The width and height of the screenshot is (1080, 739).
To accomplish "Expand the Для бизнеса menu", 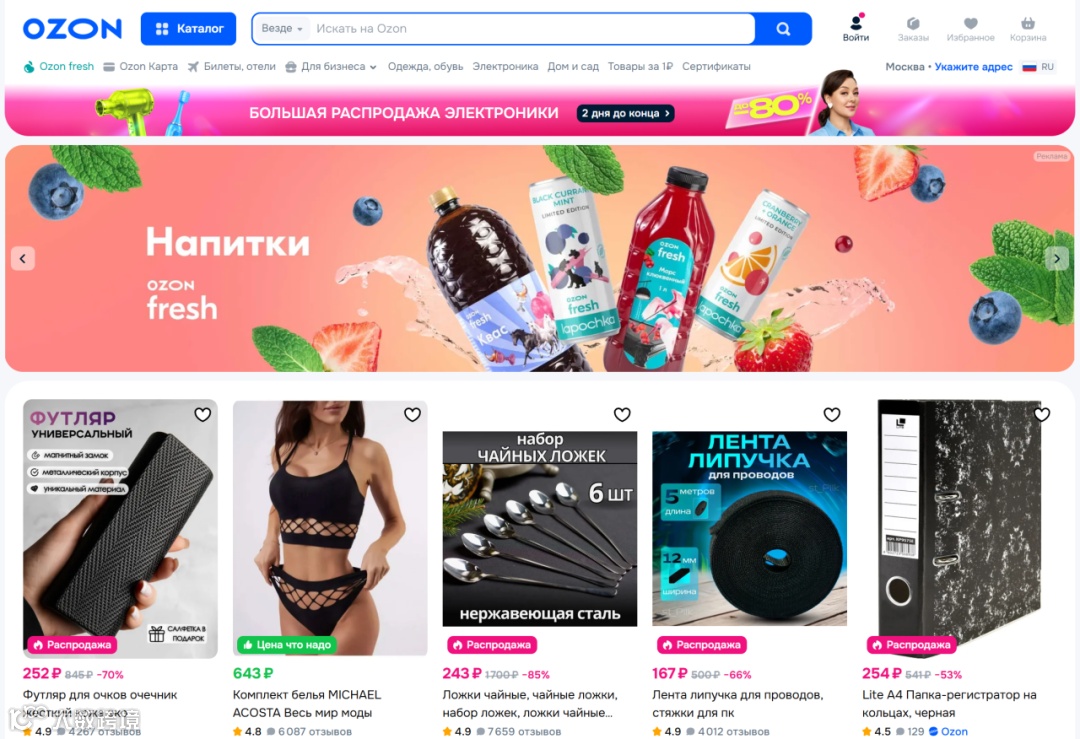I will [x=331, y=67].
